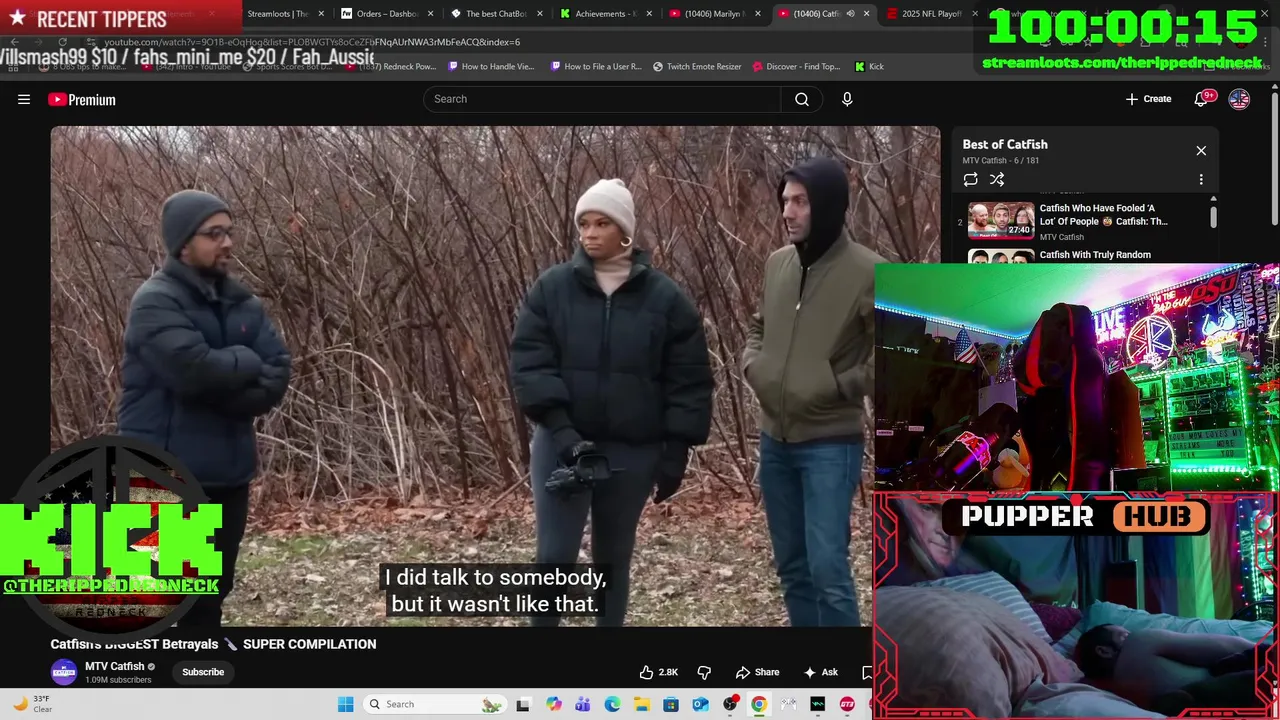Open Copilot from taskbar
Viewport: 1280px width, 720px height.
point(554,704)
